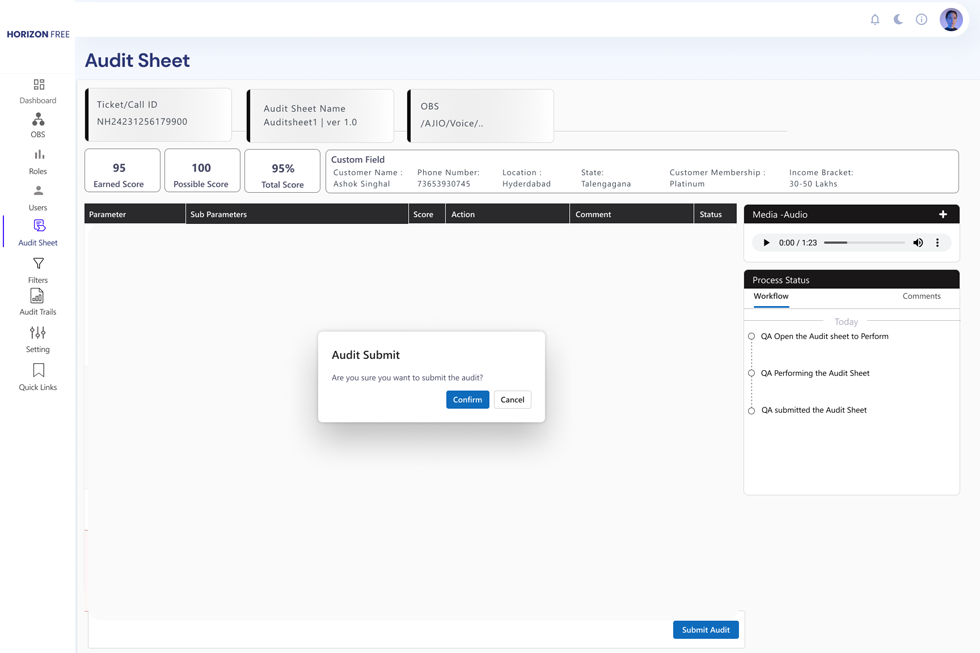
Task: Click the info circle icon
Action: [921, 19]
